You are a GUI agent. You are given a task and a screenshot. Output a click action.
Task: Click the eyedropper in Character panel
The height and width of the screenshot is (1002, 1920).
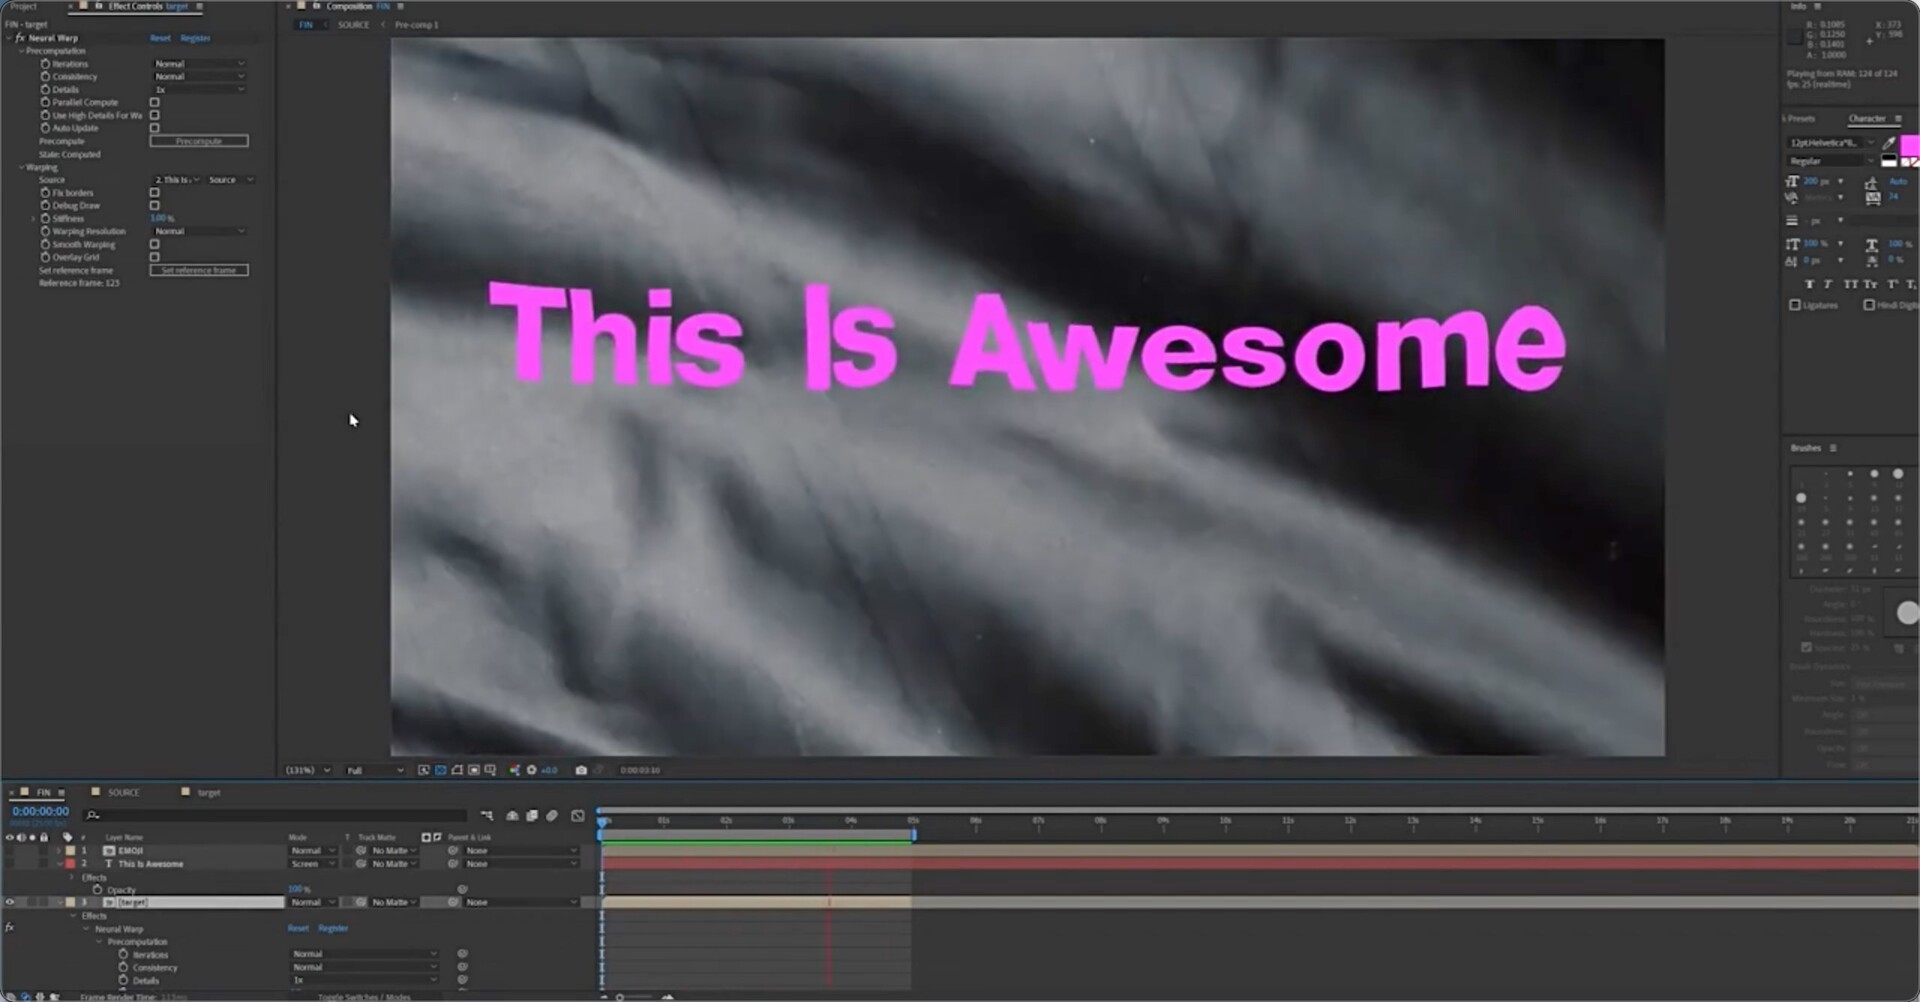point(1889,143)
